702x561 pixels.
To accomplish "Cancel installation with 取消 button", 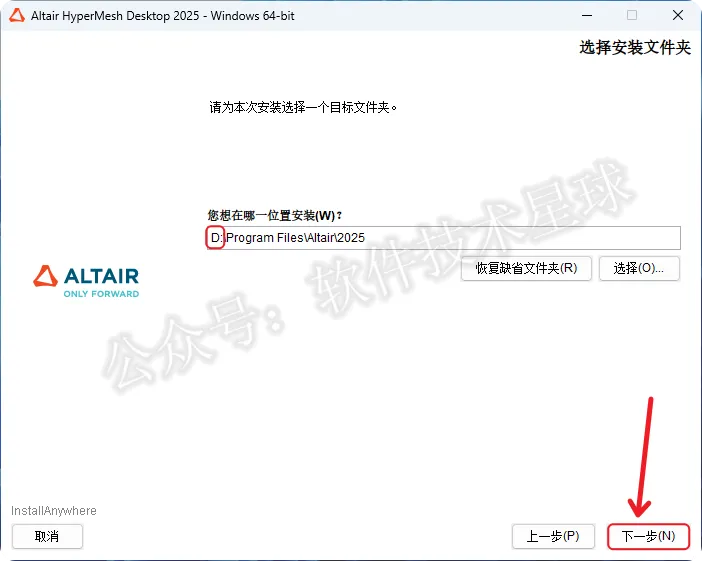I will 47,536.
